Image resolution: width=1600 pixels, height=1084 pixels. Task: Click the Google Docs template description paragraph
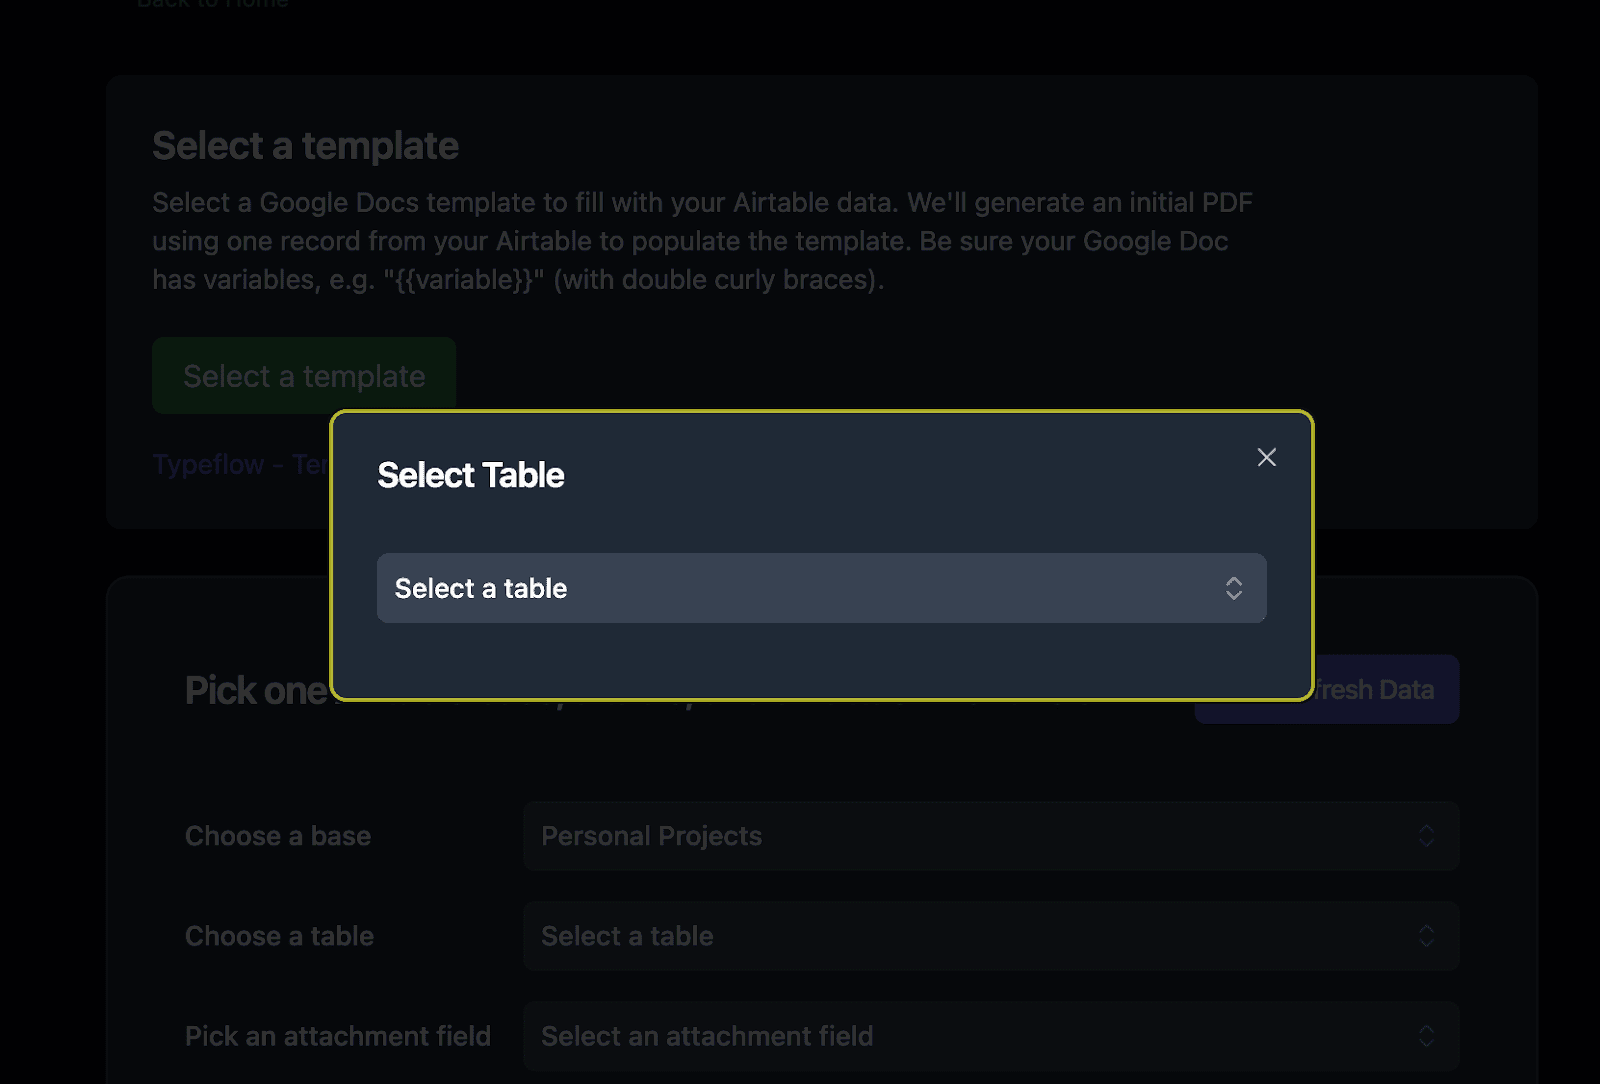[700, 241]
